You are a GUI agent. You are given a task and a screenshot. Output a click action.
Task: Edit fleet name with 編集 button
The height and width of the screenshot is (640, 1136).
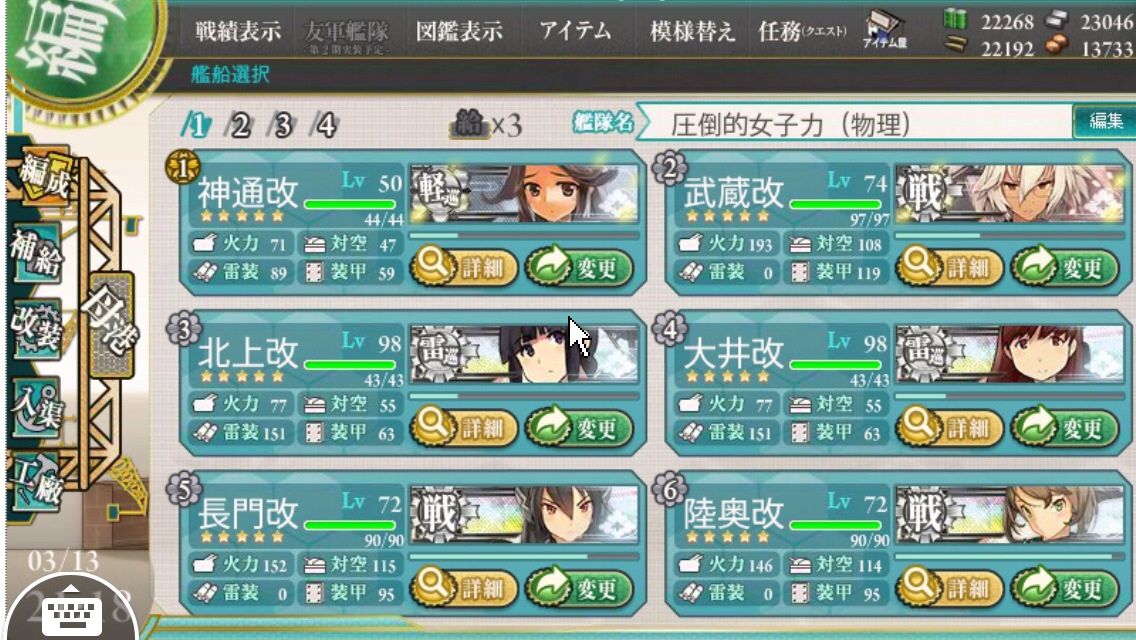(1103, 120)
